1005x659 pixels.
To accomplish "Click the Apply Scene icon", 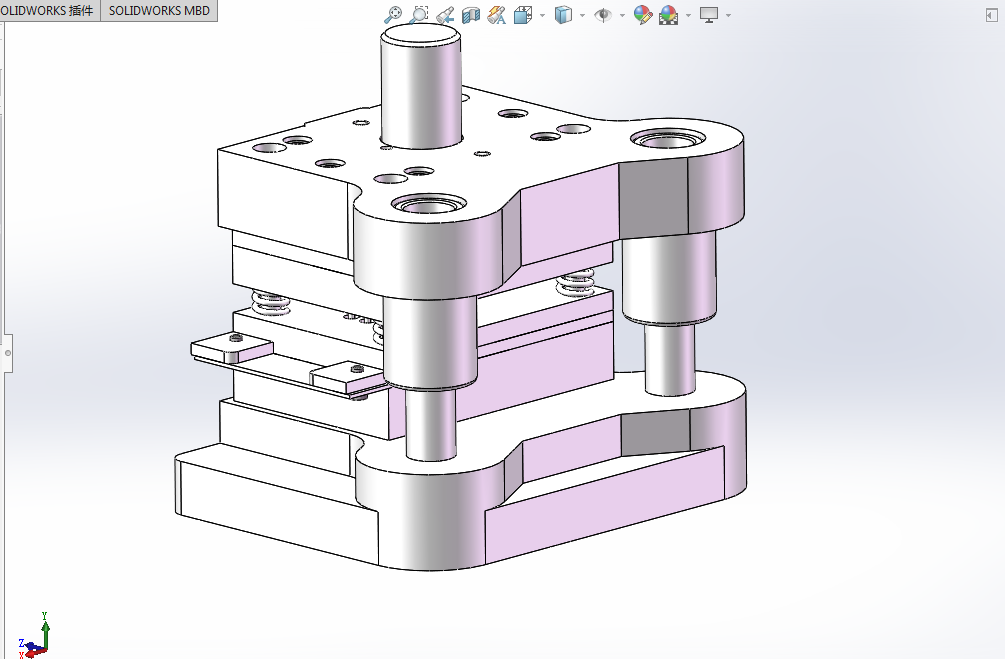I will 669,15.
